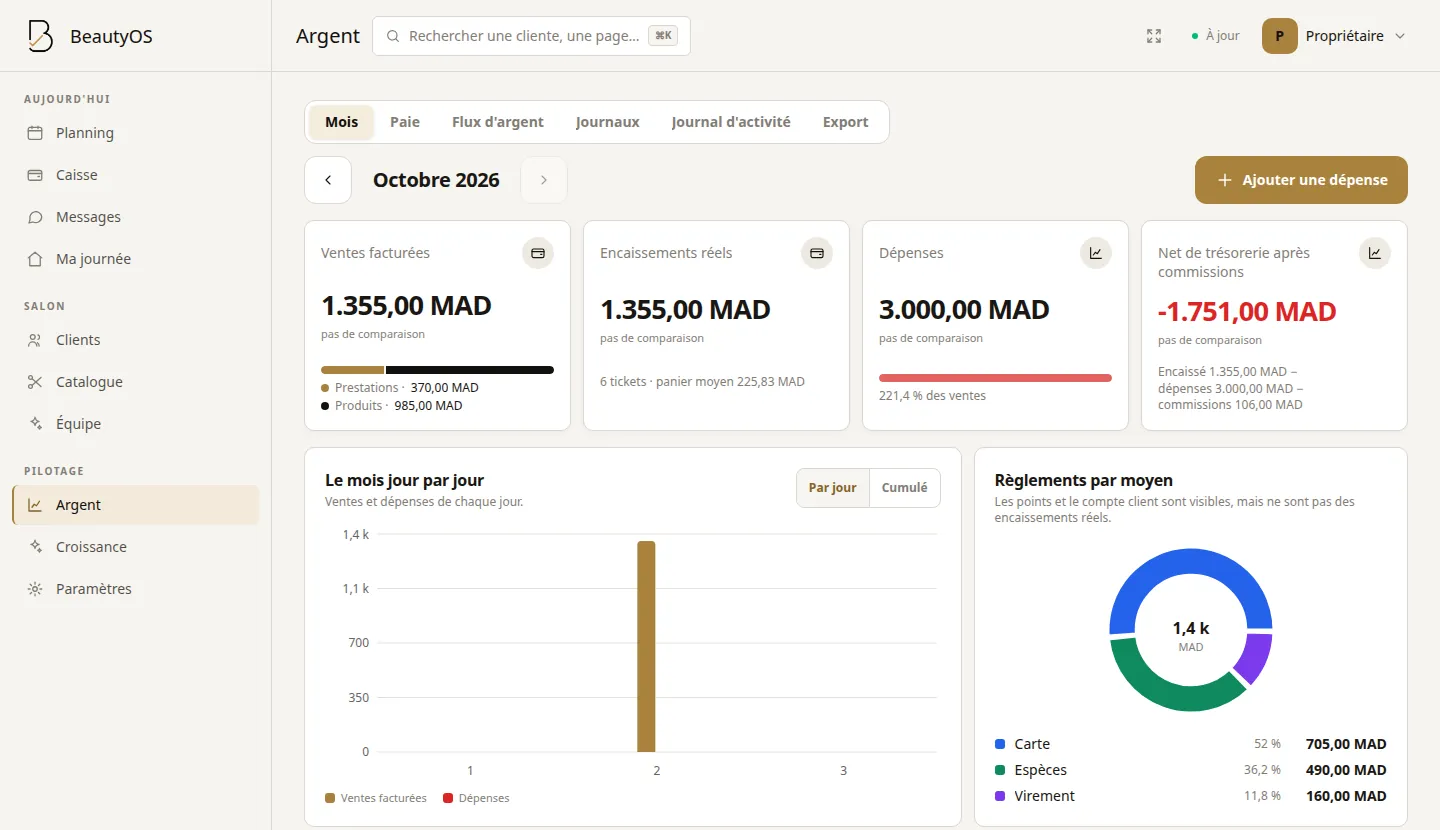Click the Espèces green legend swatch
This screenshot has width=1440, height=830.
[x=1000, y=770]
